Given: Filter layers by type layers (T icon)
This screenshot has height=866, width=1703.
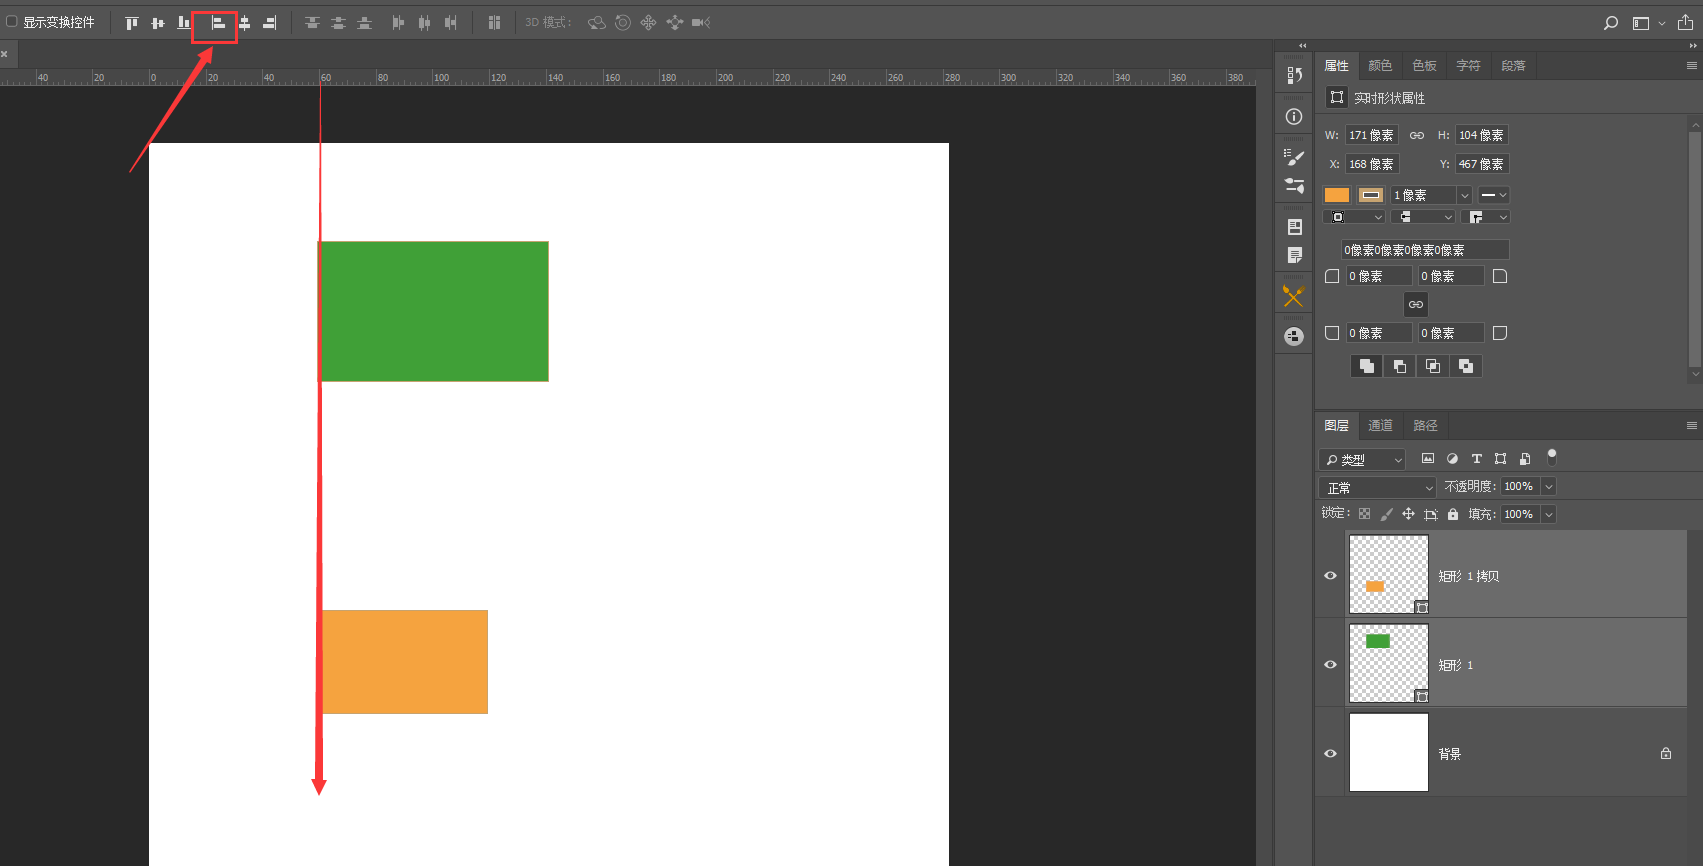Looking at the screenshot, I should coord(1476,459).
